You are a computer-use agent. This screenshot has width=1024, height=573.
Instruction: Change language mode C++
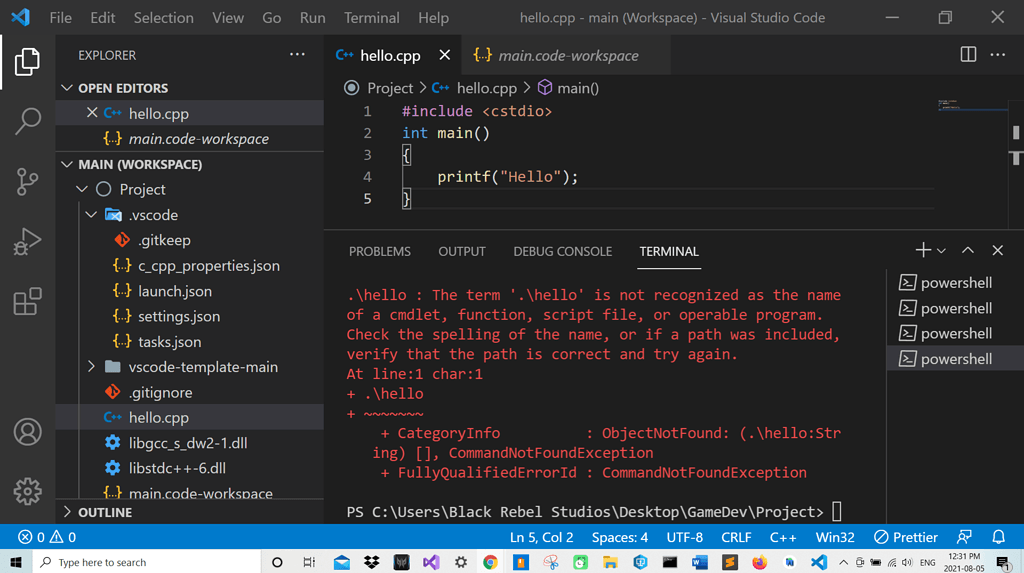(783, 537)
